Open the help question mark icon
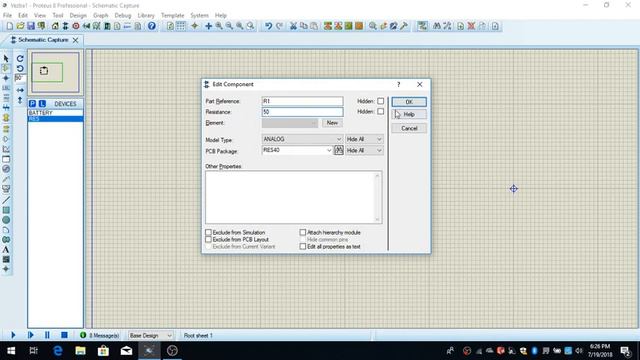 tap(151, 26)
